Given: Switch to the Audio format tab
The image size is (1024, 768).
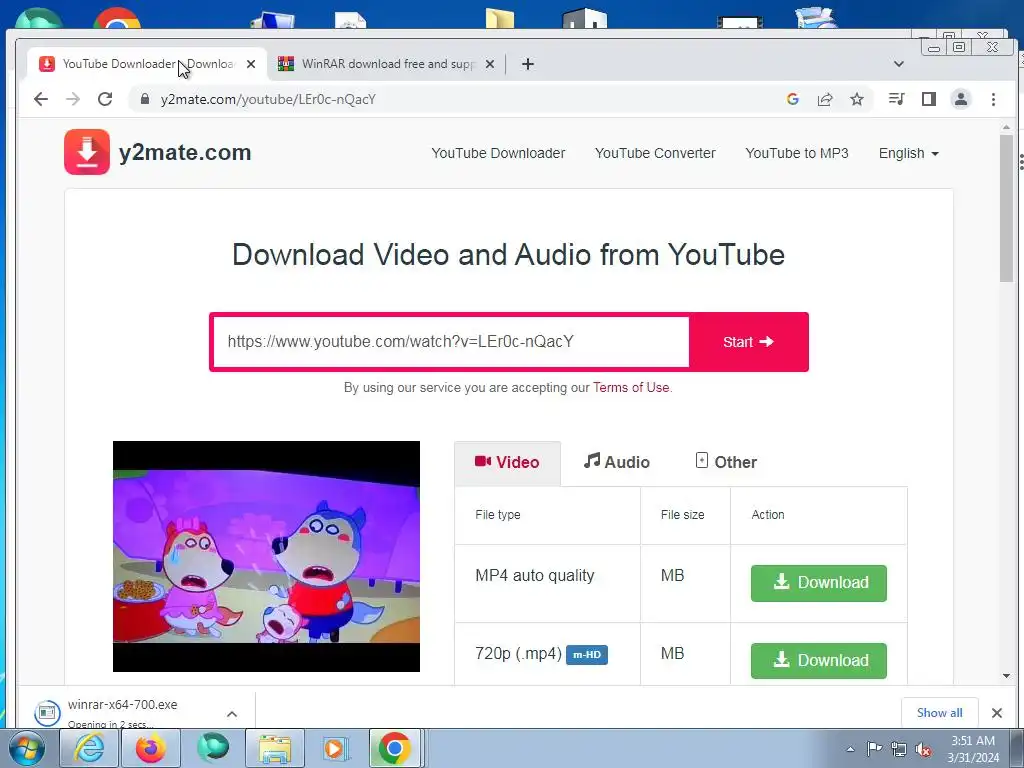Looking at the screenshot, I should (616, 462).
